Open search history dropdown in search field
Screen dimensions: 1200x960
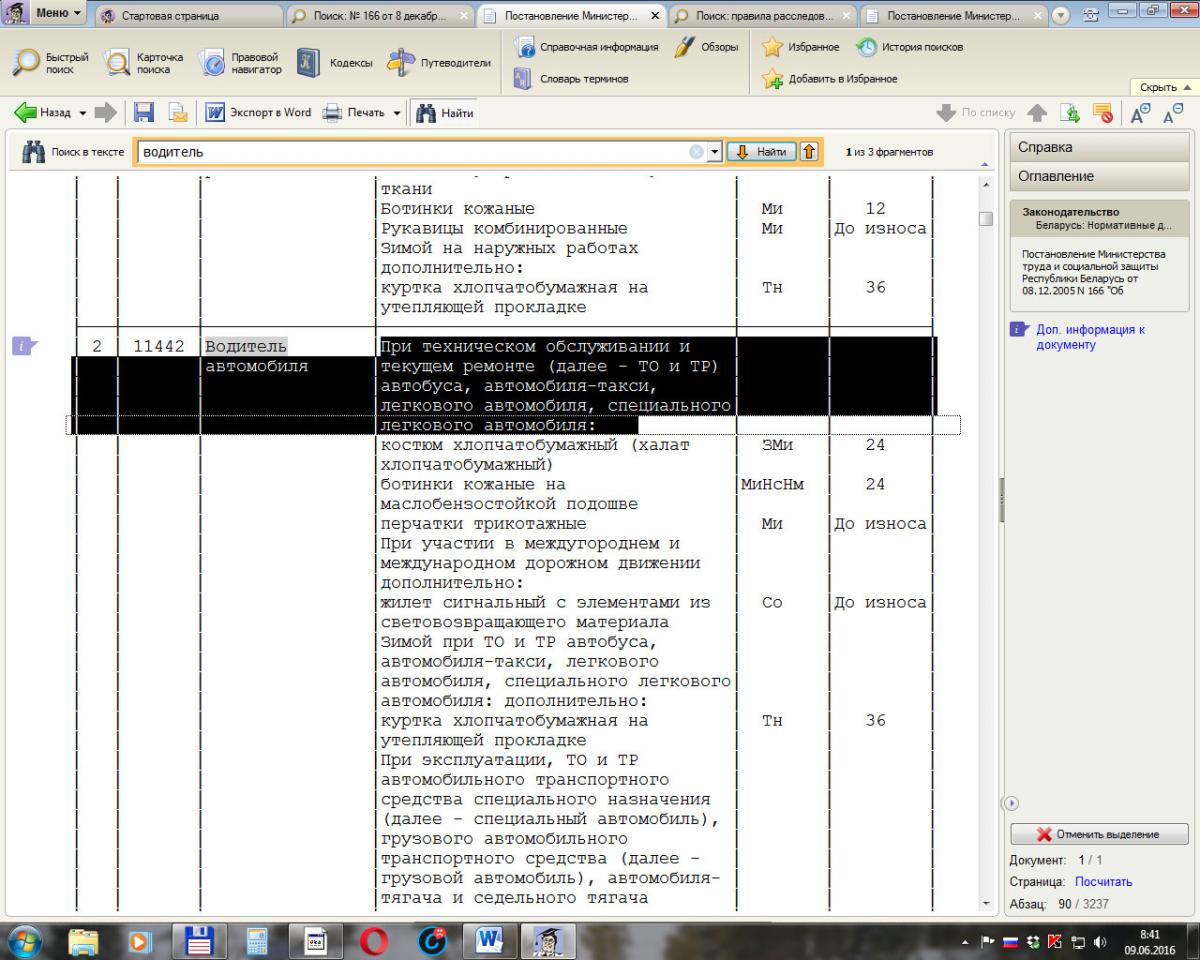[x=715, y=152]
